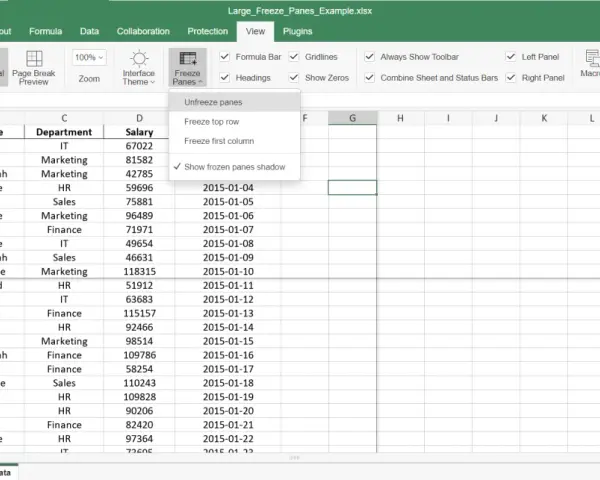Select date cell 2015-01-04

[x=228, y=188]
